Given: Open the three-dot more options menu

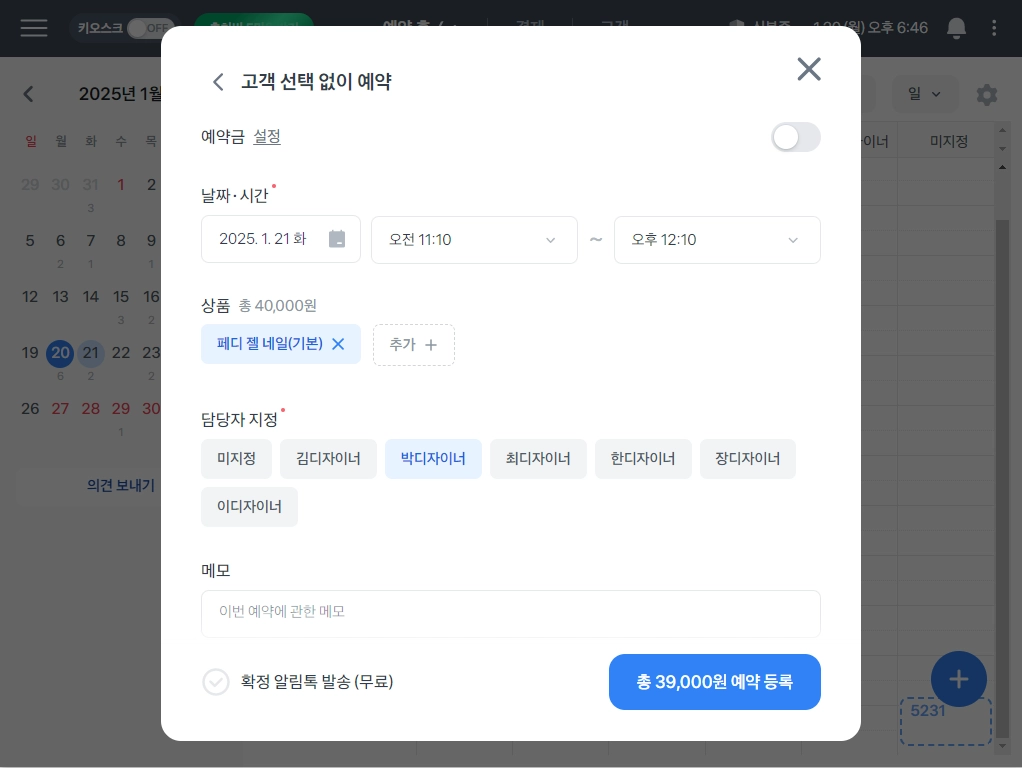Looking at the screenshot, I should [x=994, y=28].
